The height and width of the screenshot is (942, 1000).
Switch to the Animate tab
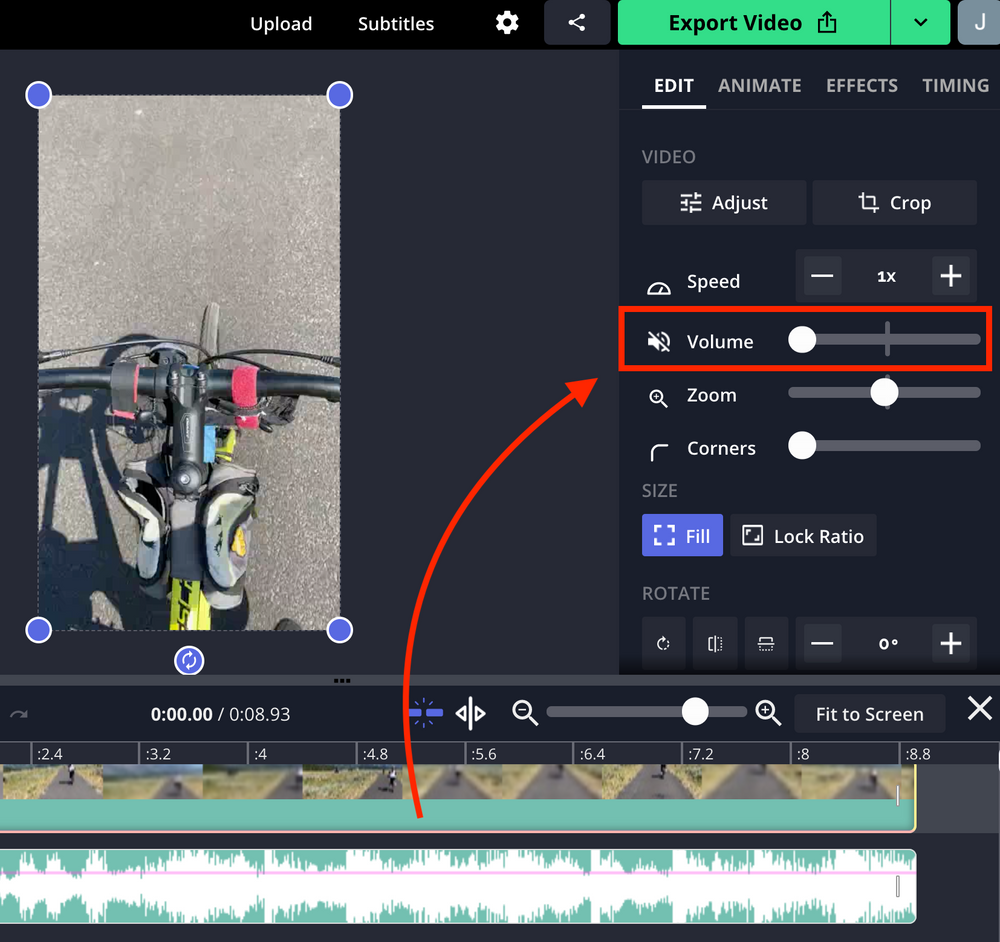click(759, 86)
